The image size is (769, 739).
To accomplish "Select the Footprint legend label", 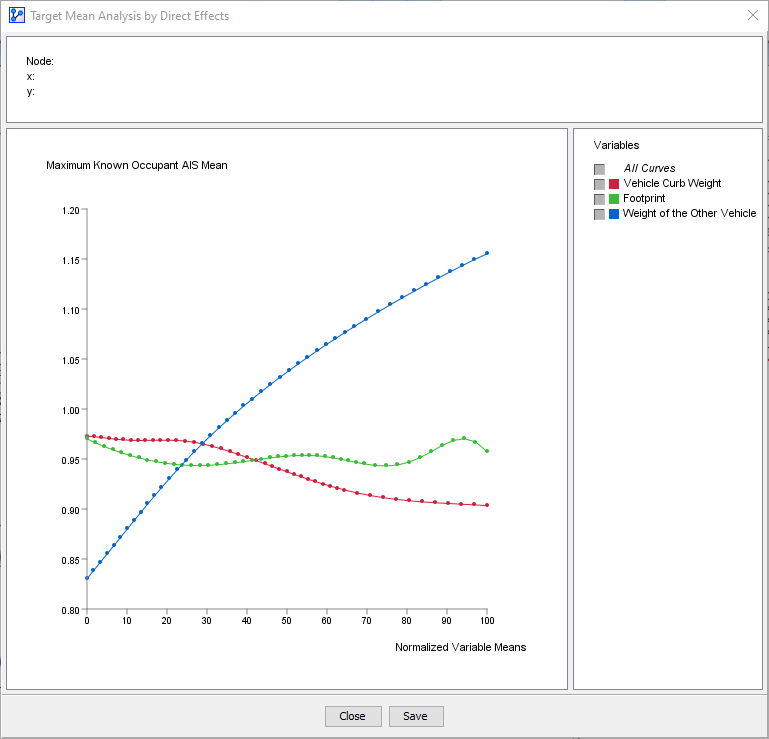I will coord(644,198).
